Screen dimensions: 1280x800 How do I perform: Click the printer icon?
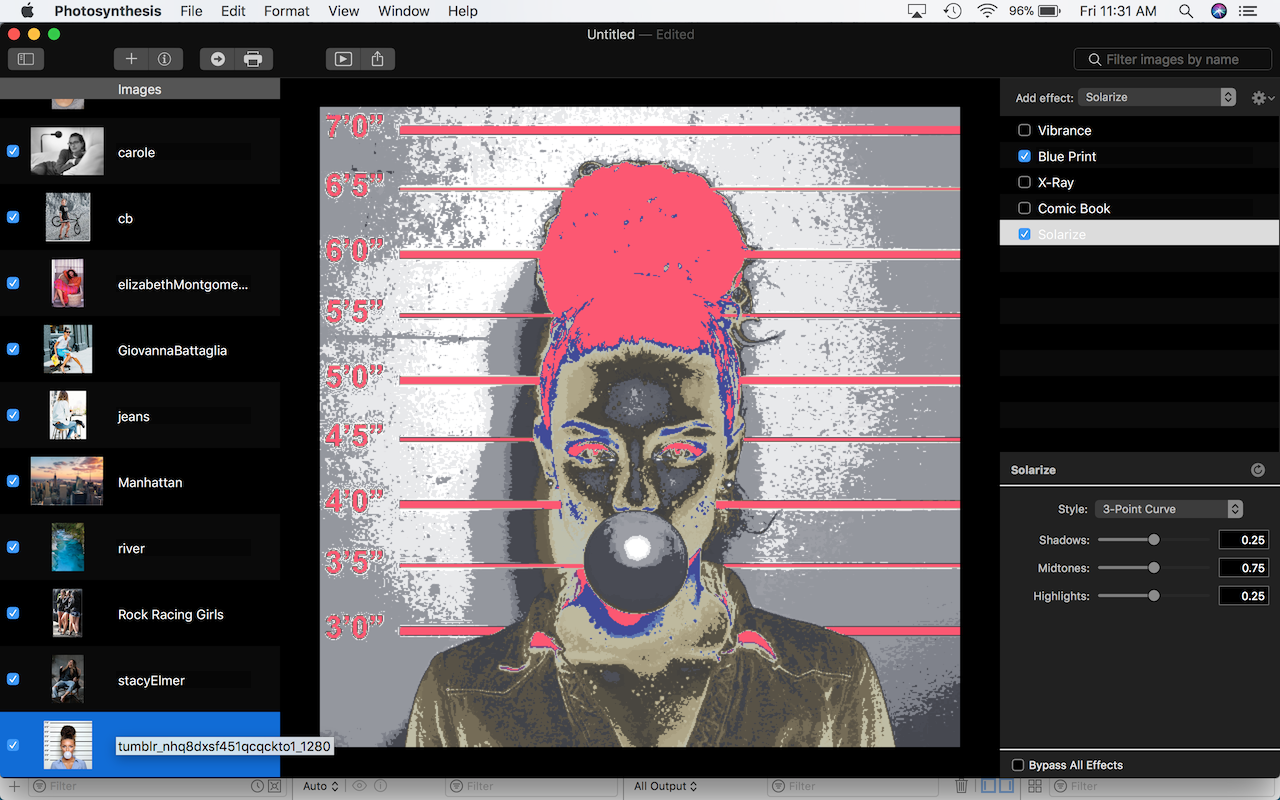pos(253,59)
